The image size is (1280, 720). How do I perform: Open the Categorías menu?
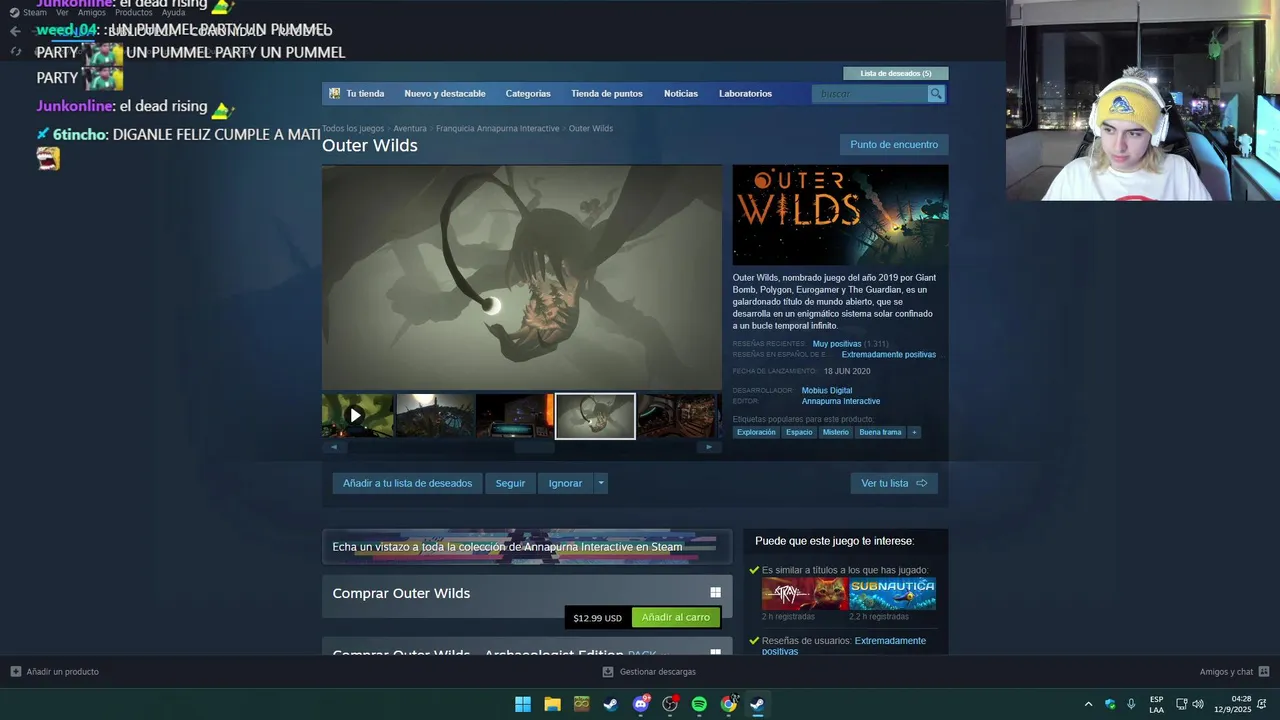click(528, 93)
